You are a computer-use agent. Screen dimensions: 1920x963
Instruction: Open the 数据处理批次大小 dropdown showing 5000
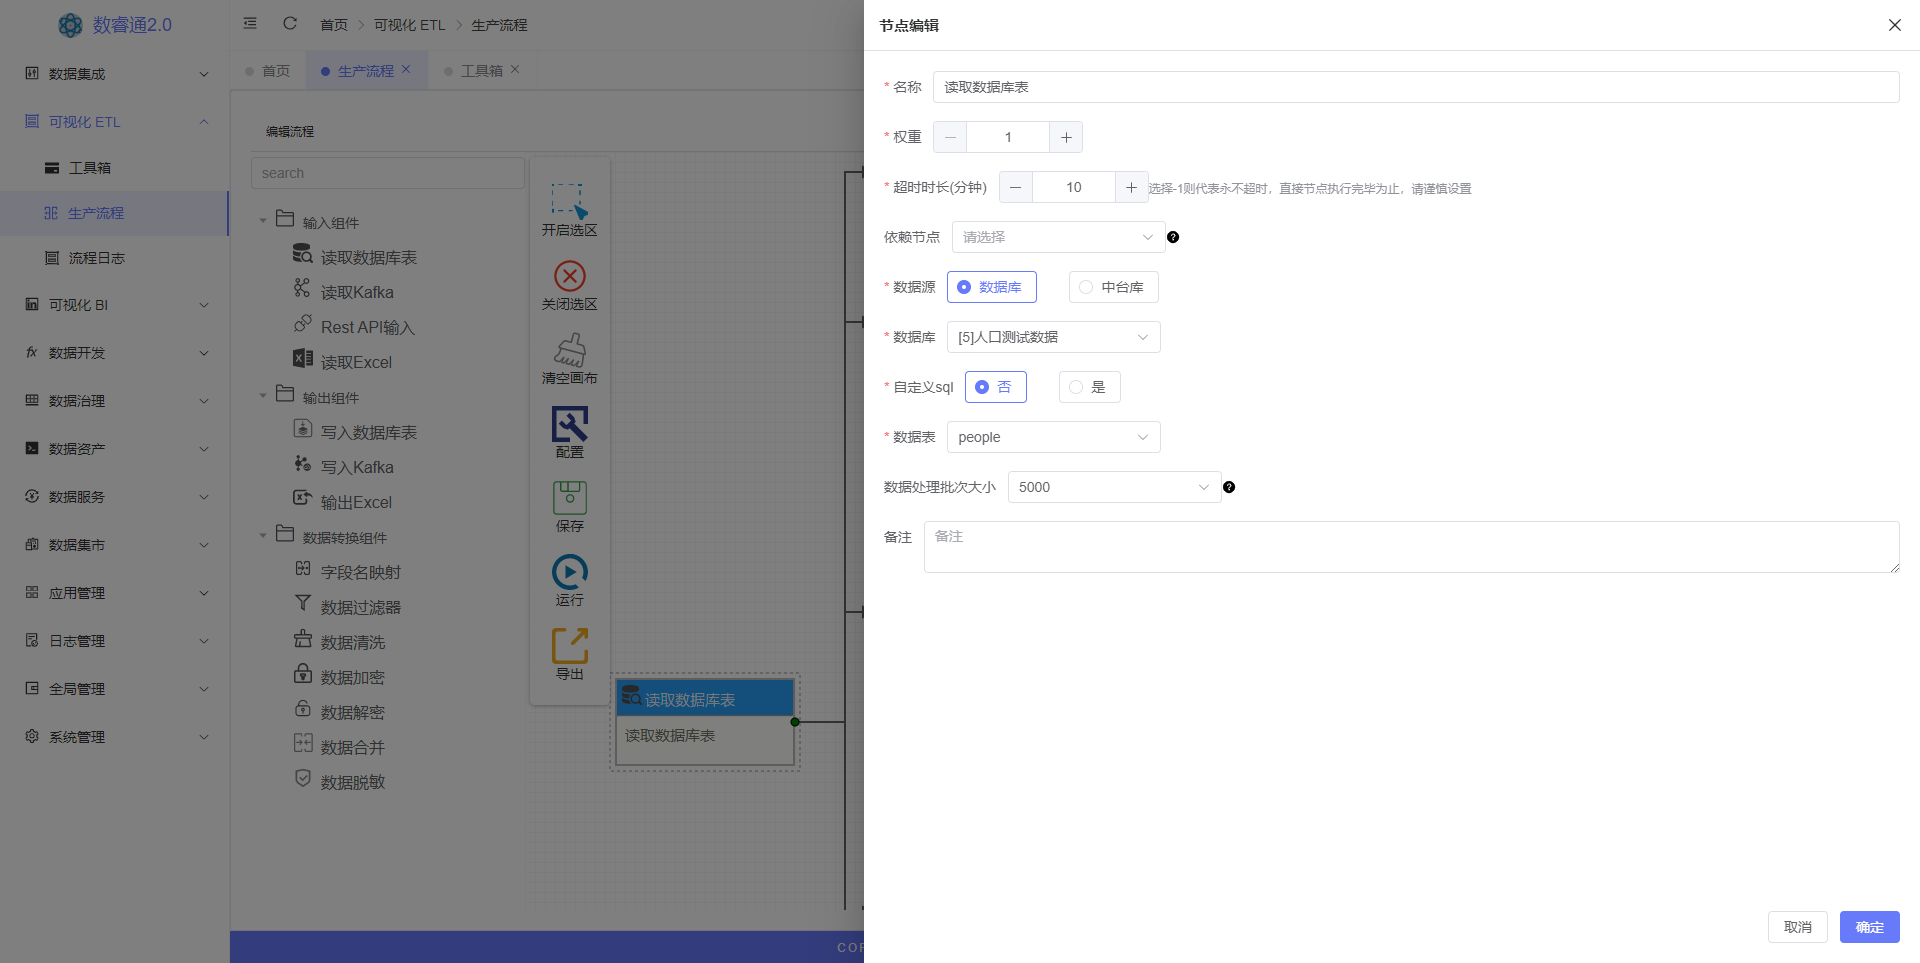pos(1114,487)
